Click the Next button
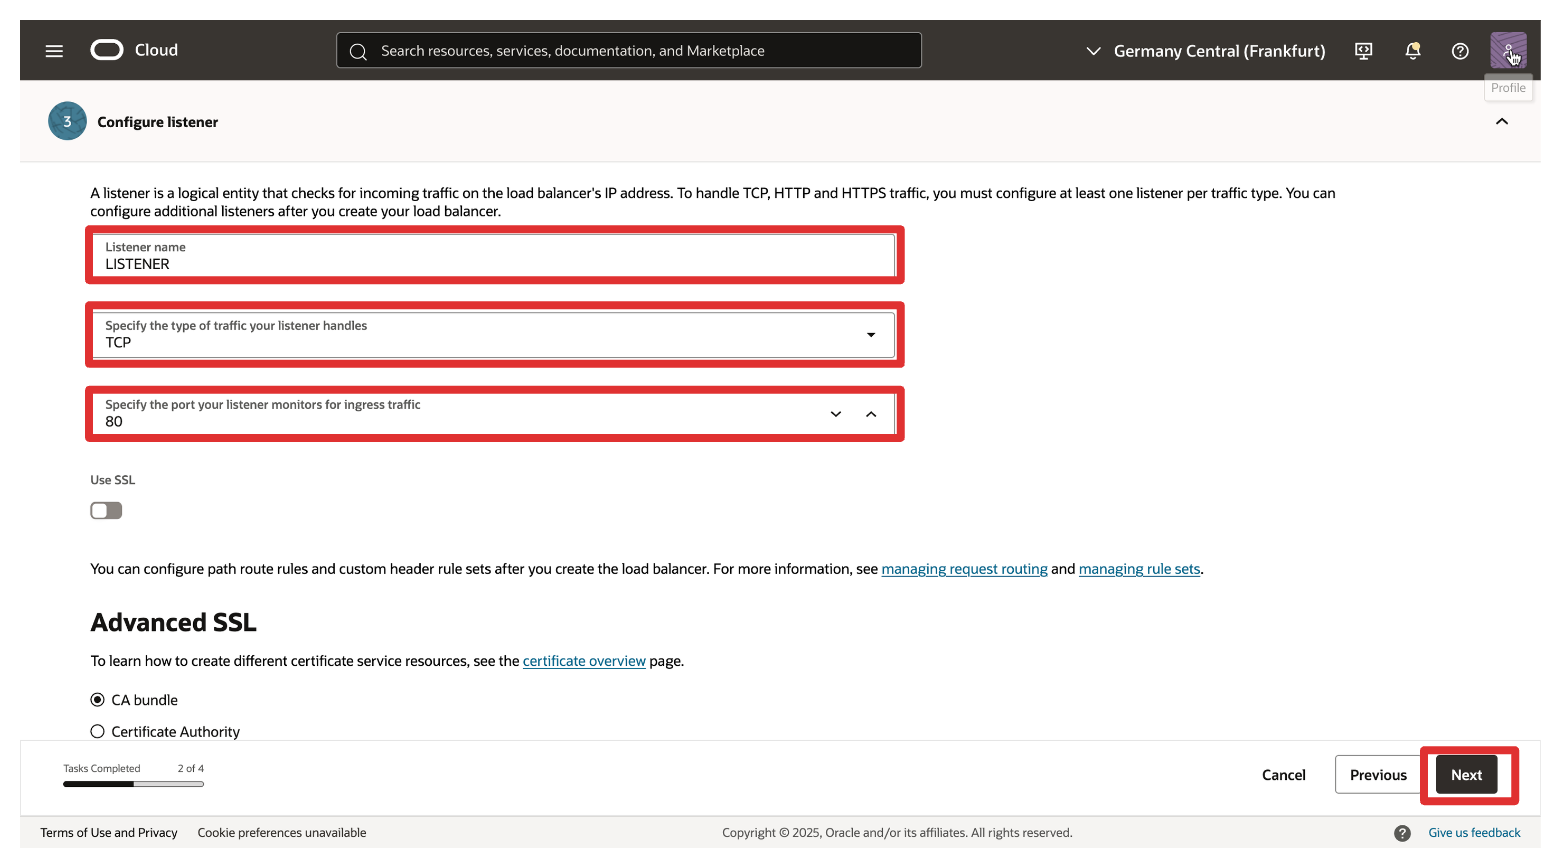This screenshot has height=868, width=1560. coord(1466,775)
